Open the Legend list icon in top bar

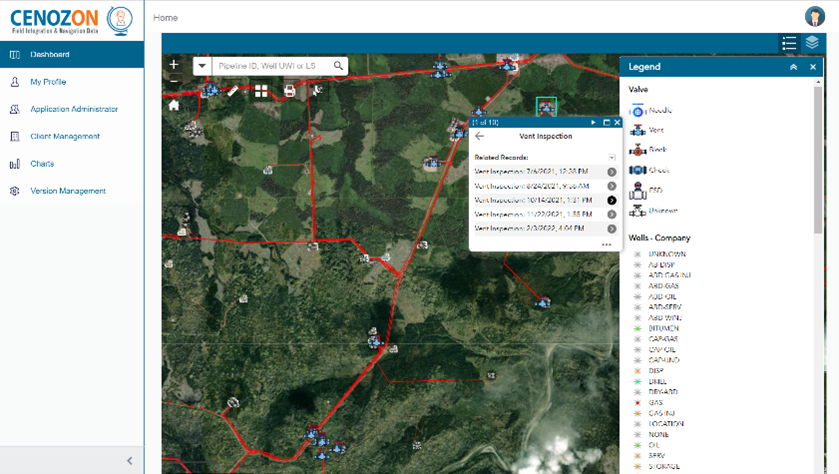[789, 43]
